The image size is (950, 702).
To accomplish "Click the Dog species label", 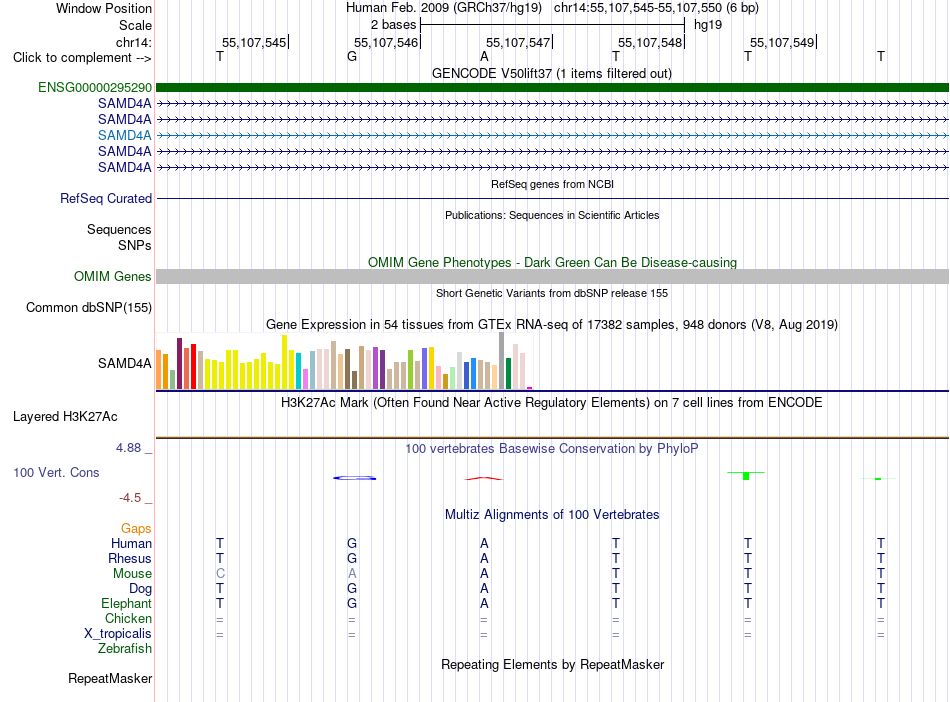I will pyautogui.click(x=140, y=588).
